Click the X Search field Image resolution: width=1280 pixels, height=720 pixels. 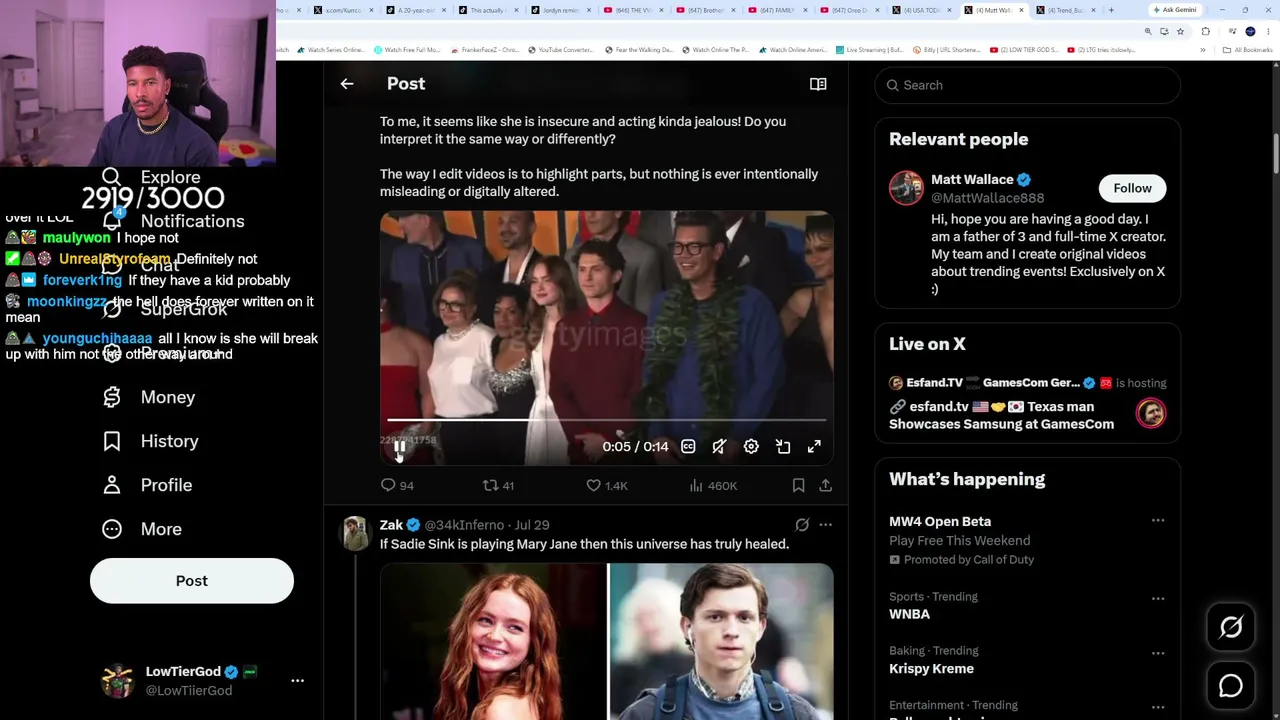(1028, 85)
